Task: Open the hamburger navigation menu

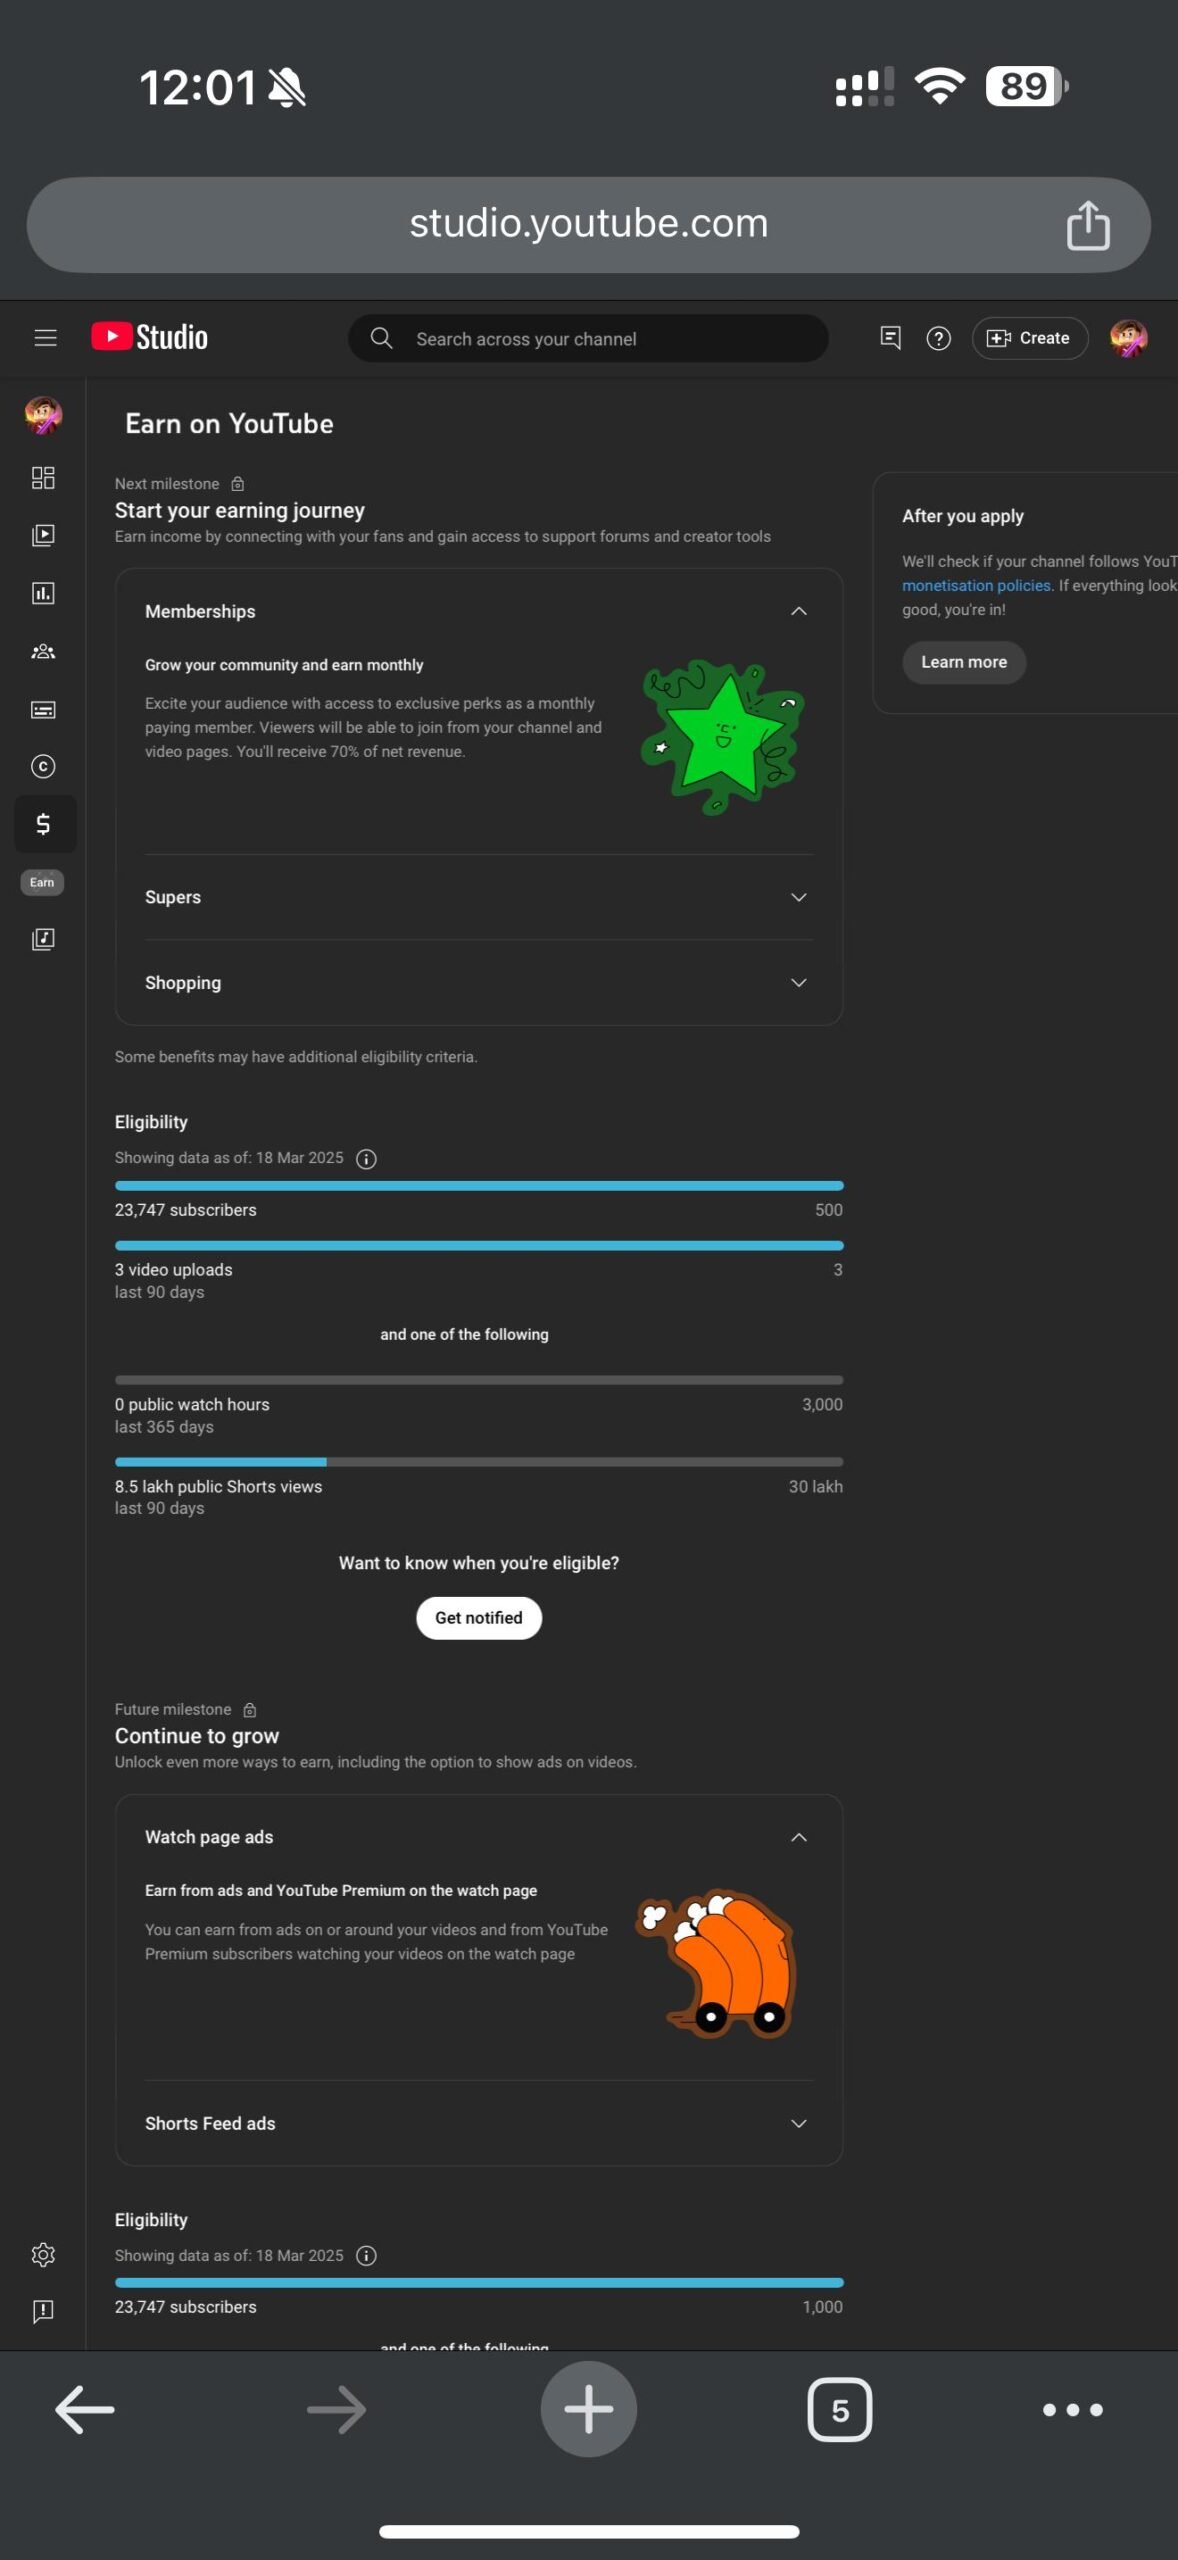Action: [45, 338]
